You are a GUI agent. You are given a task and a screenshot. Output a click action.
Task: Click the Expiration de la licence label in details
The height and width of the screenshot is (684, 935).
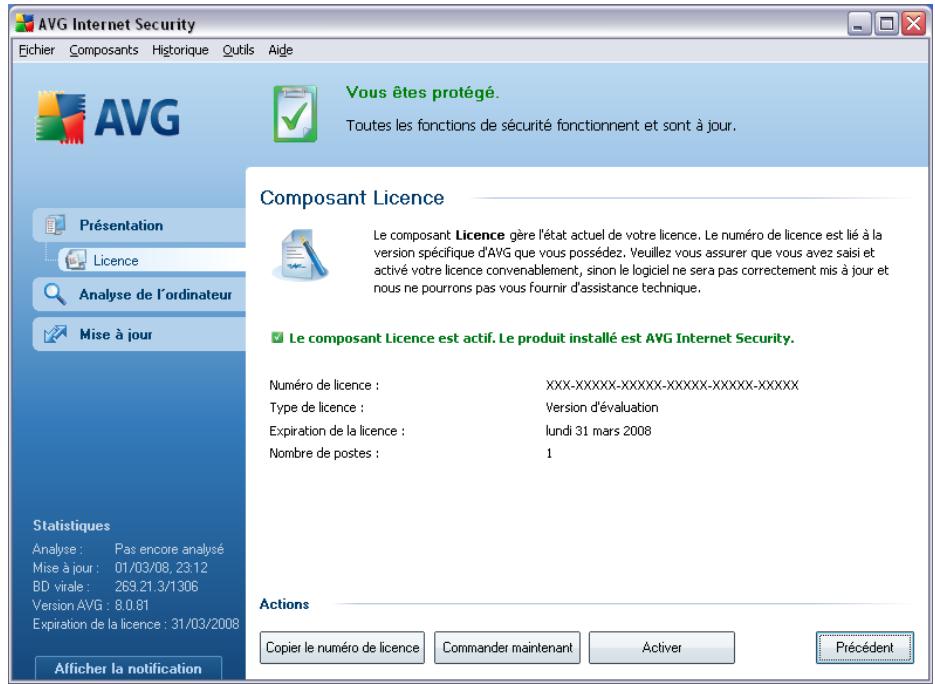tap(337, 431)
